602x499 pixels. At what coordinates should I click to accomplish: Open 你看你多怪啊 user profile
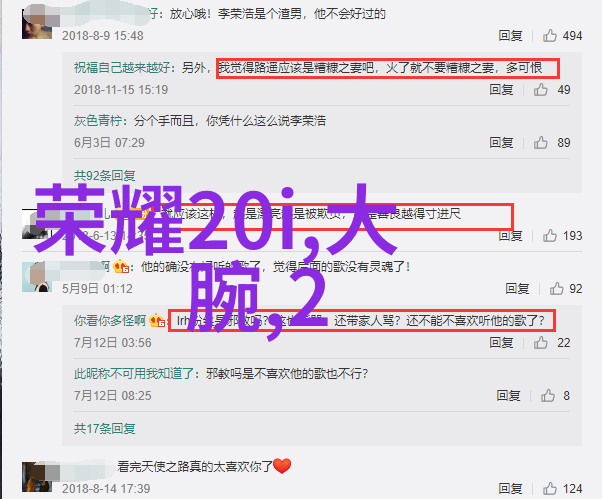point(110,321)
